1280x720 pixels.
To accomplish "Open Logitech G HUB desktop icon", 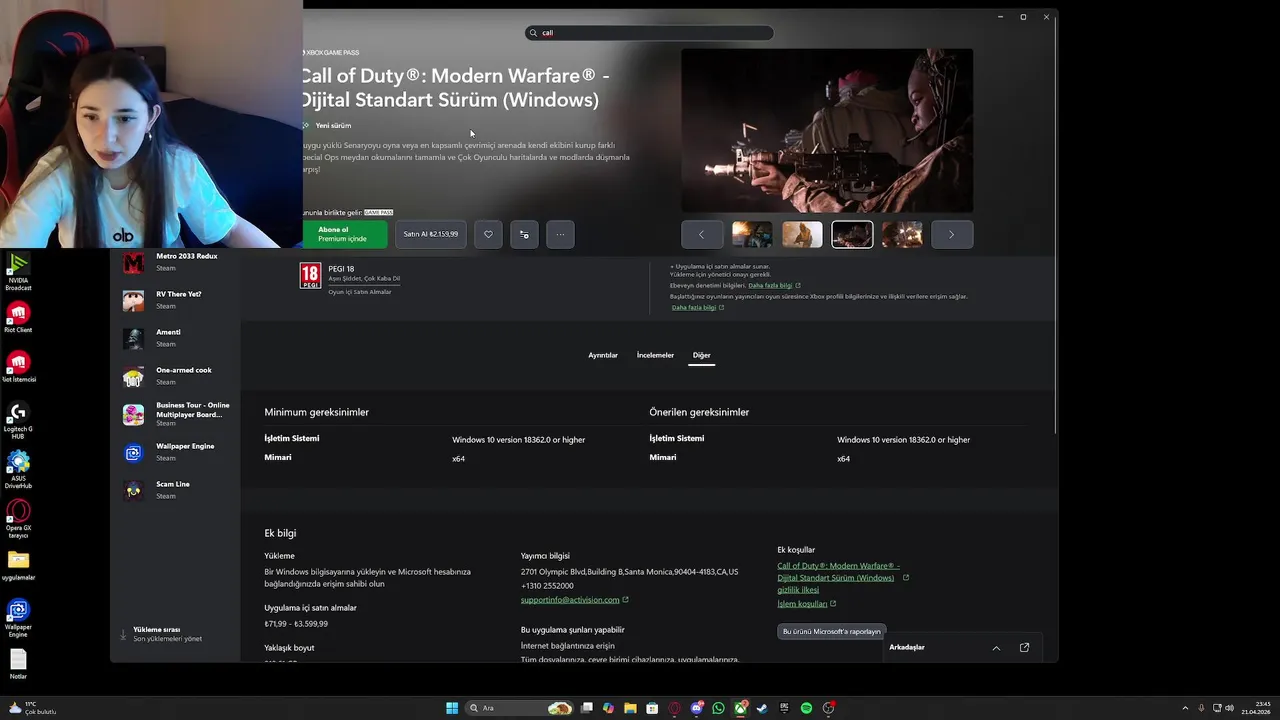I will coord(18,421).
